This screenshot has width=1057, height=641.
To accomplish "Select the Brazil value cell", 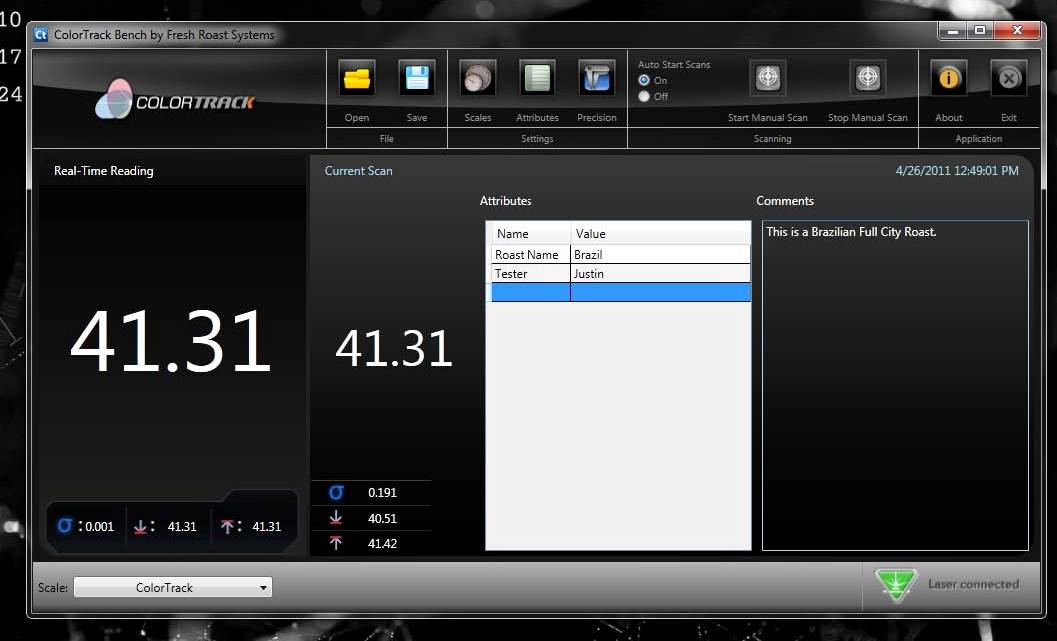I will pyautogui.click(x=661, y=255).
